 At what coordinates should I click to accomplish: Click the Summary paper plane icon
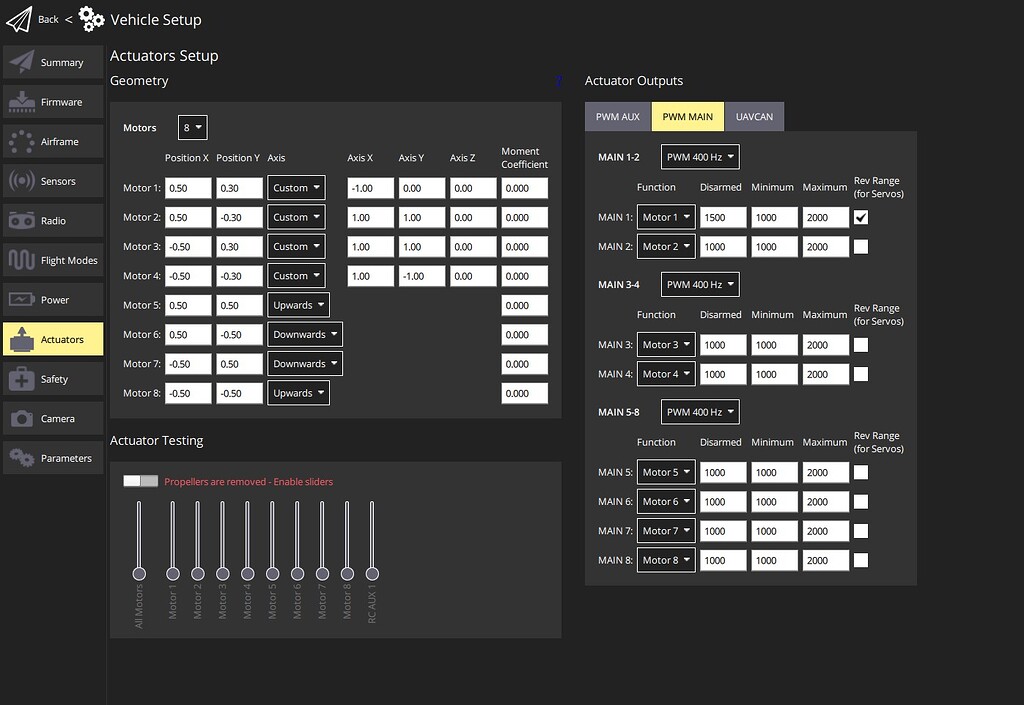22,62
